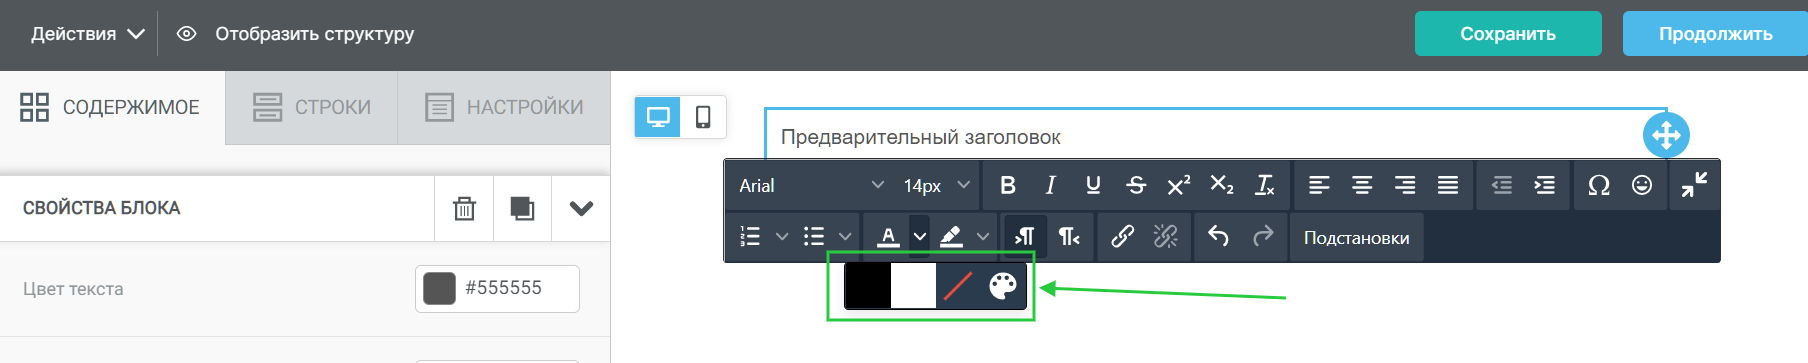Switch to mobile preview mode

pos(703,117)
